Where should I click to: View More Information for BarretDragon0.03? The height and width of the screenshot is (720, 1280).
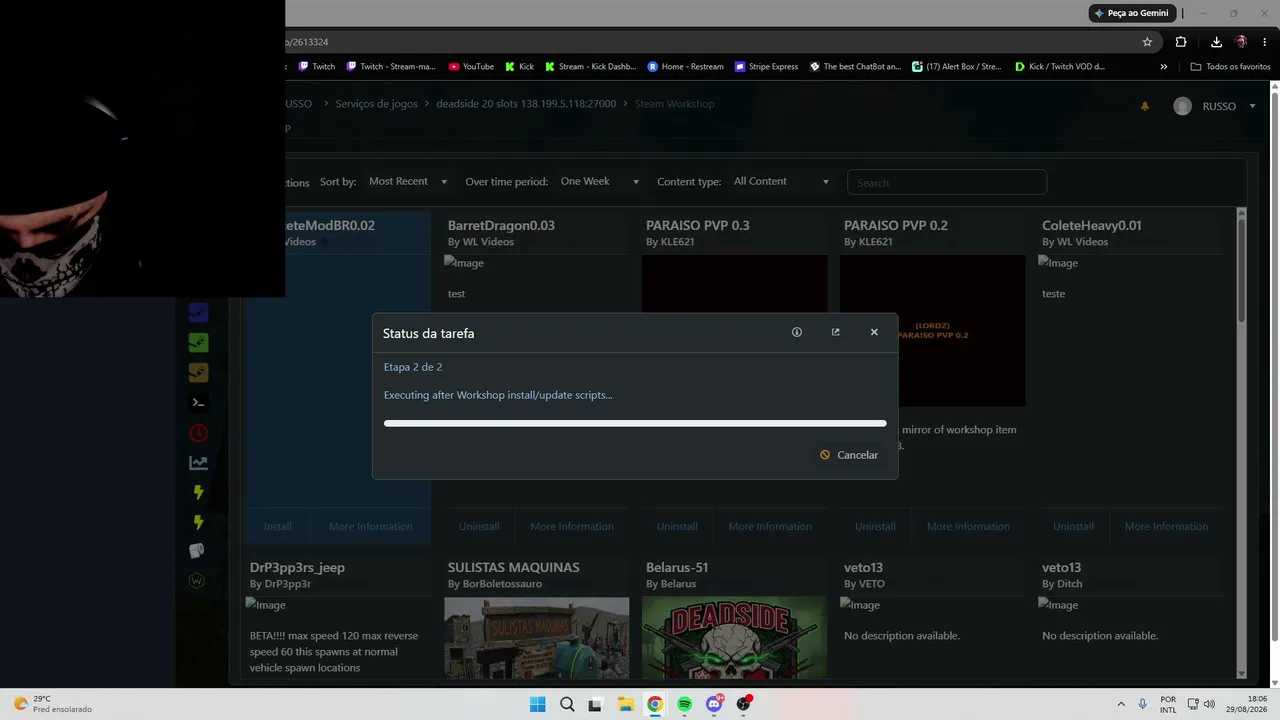[572, 526]
